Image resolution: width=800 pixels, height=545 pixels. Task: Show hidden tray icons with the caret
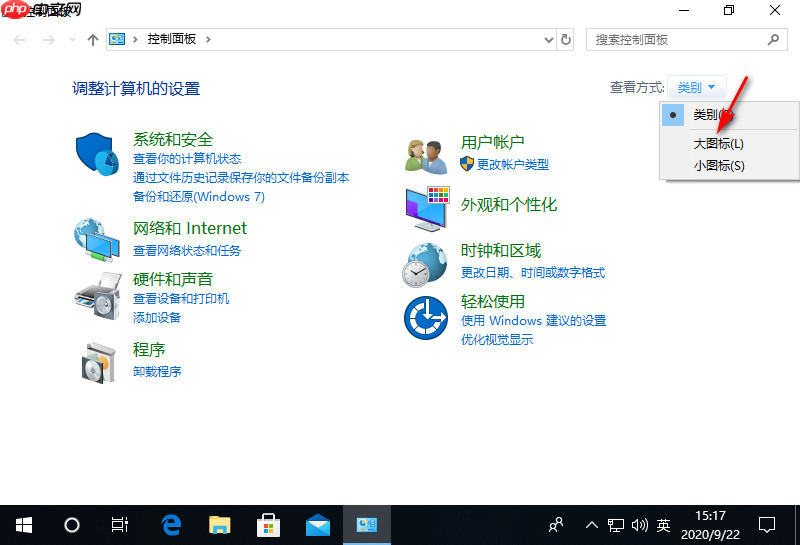(592, 525)
